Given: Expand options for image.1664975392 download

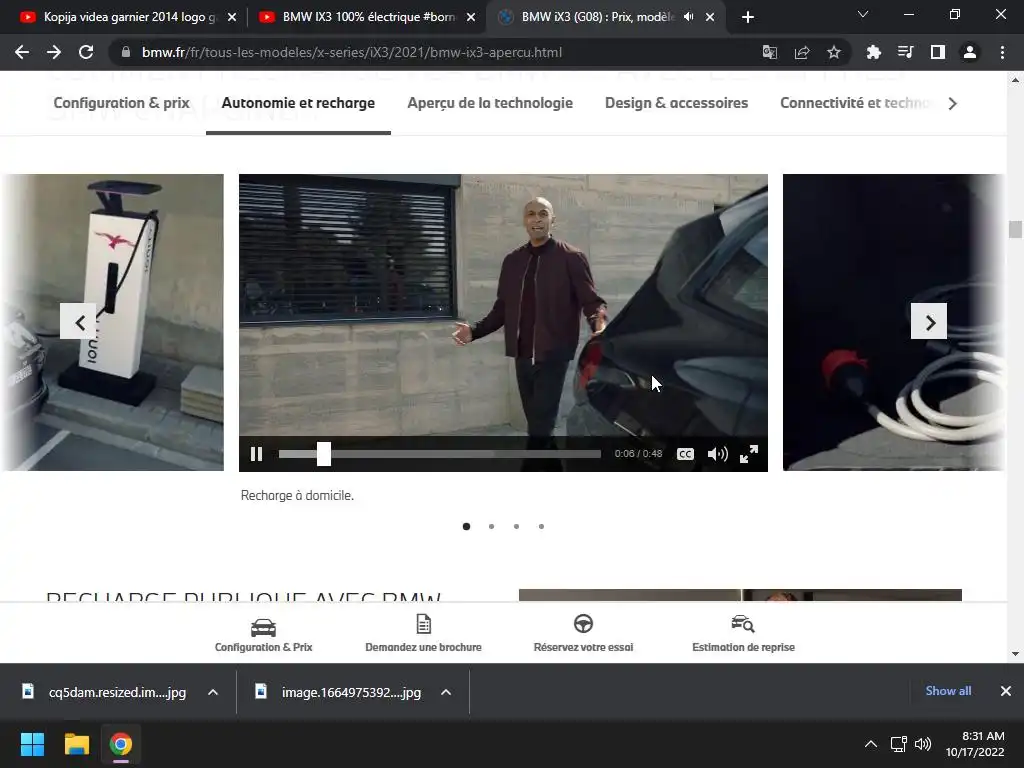Looking at the screenshot, I should [x=446, y=692].
